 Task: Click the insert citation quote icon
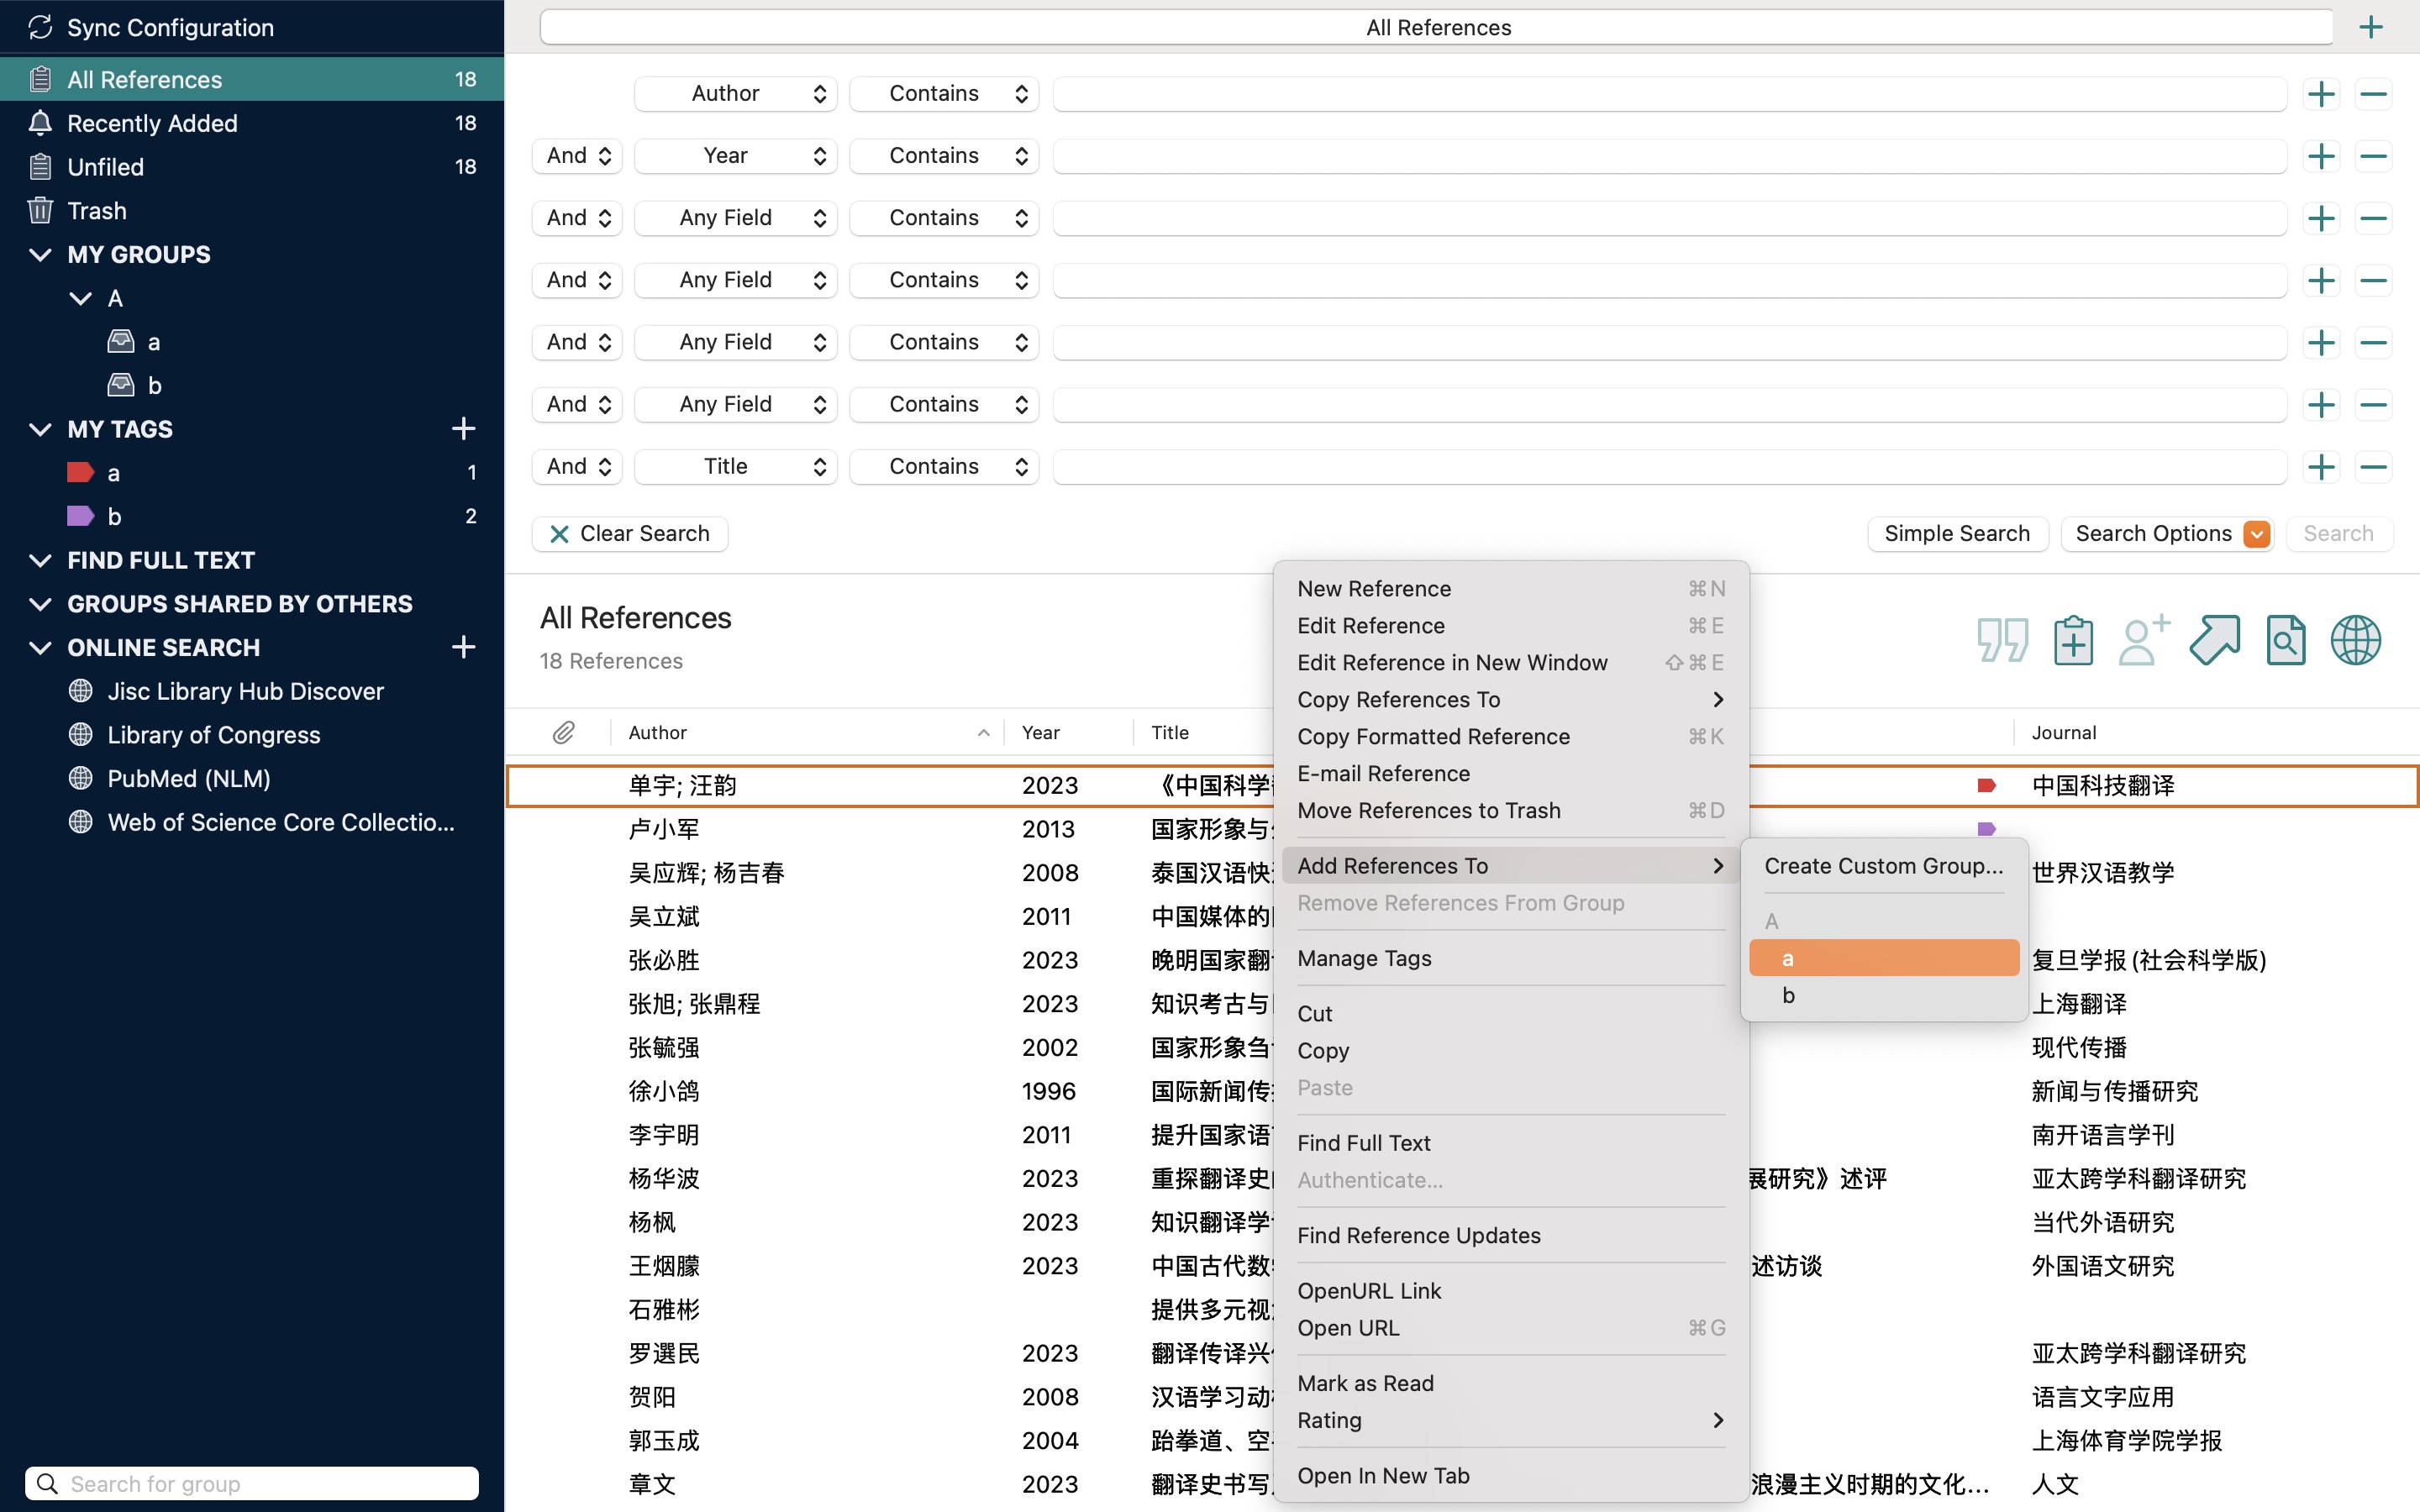coord(2002,640)
